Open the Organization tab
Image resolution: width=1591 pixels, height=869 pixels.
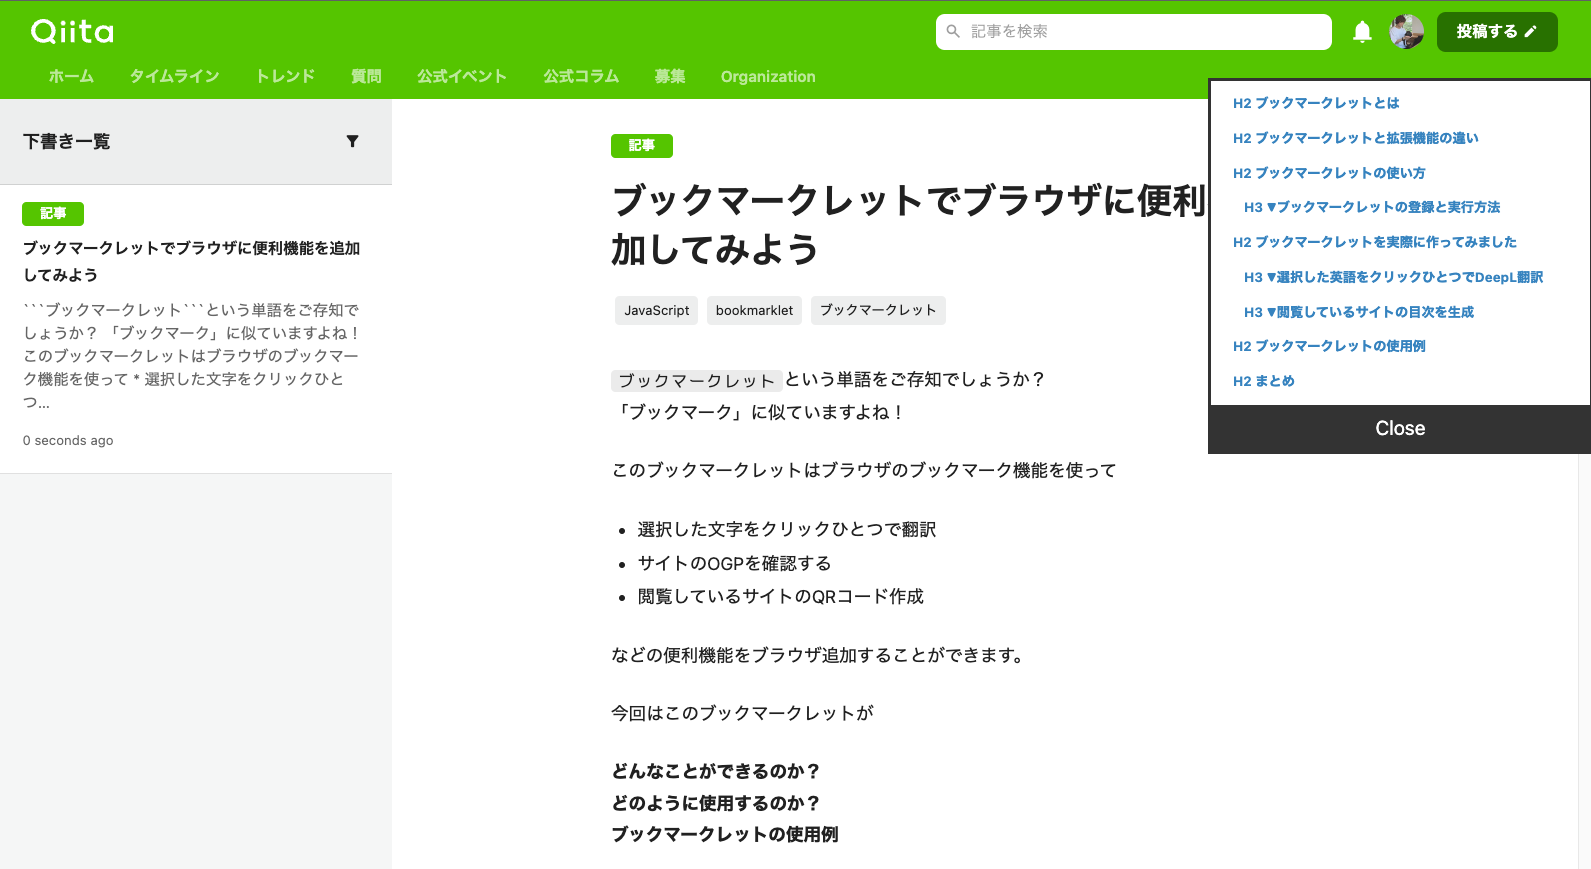[x=768, y=76]
